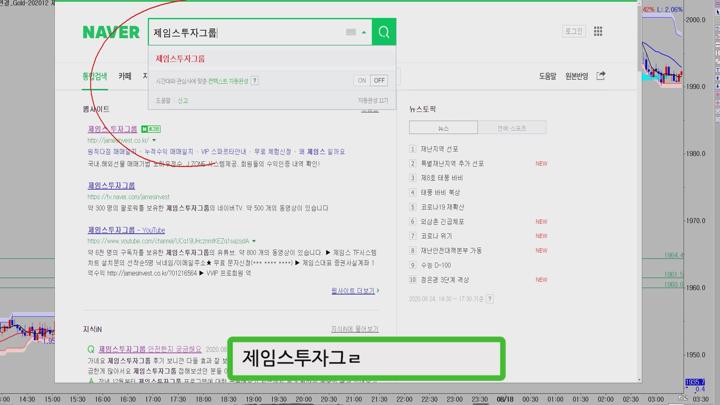The image size is (720, 405).
Task: Click the 도움말 link near 원본반영
Action: (x=547, y=76)
